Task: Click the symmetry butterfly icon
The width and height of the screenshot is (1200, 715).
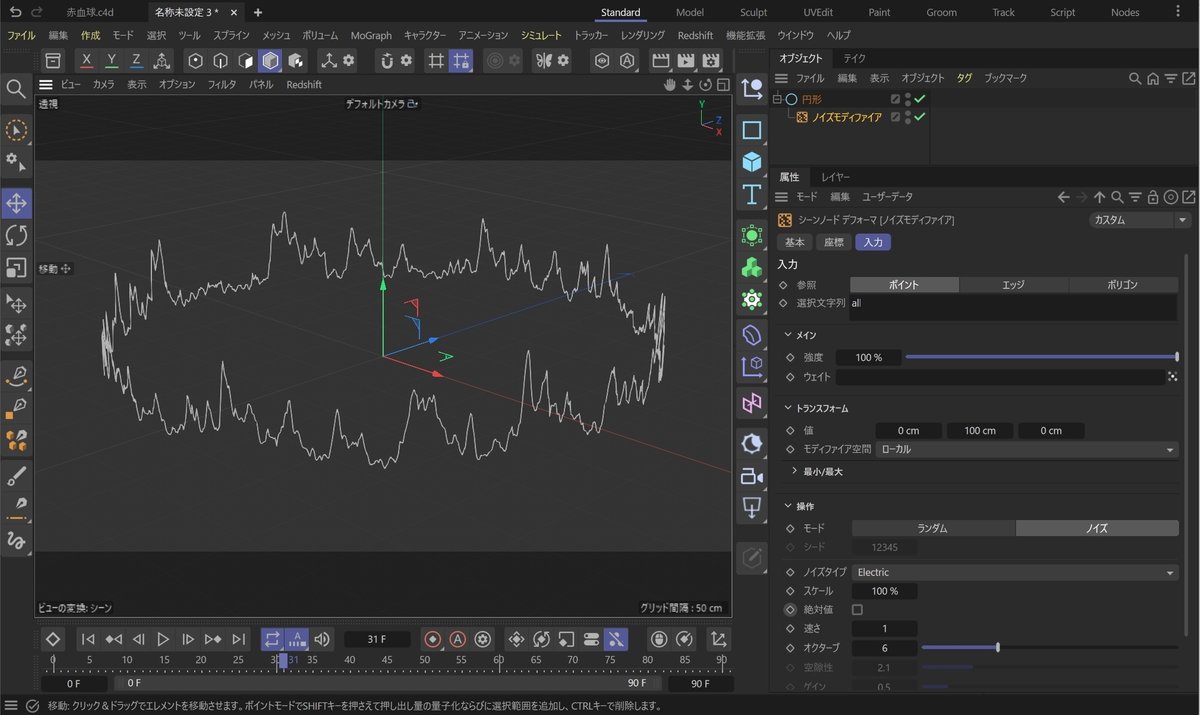Action: tap(543, 60)
